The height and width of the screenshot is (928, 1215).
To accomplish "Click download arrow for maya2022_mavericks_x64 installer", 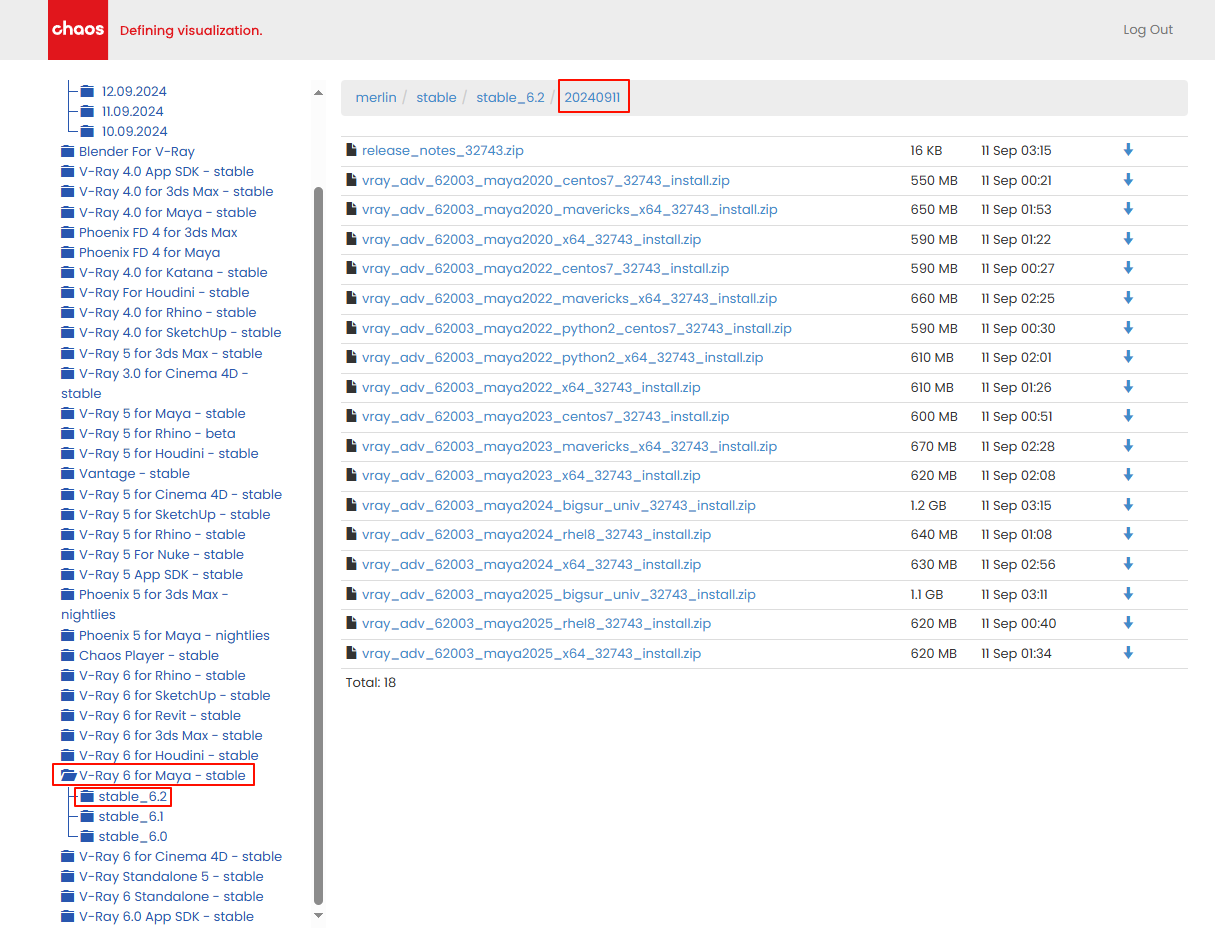I will tap(1128, 298).
